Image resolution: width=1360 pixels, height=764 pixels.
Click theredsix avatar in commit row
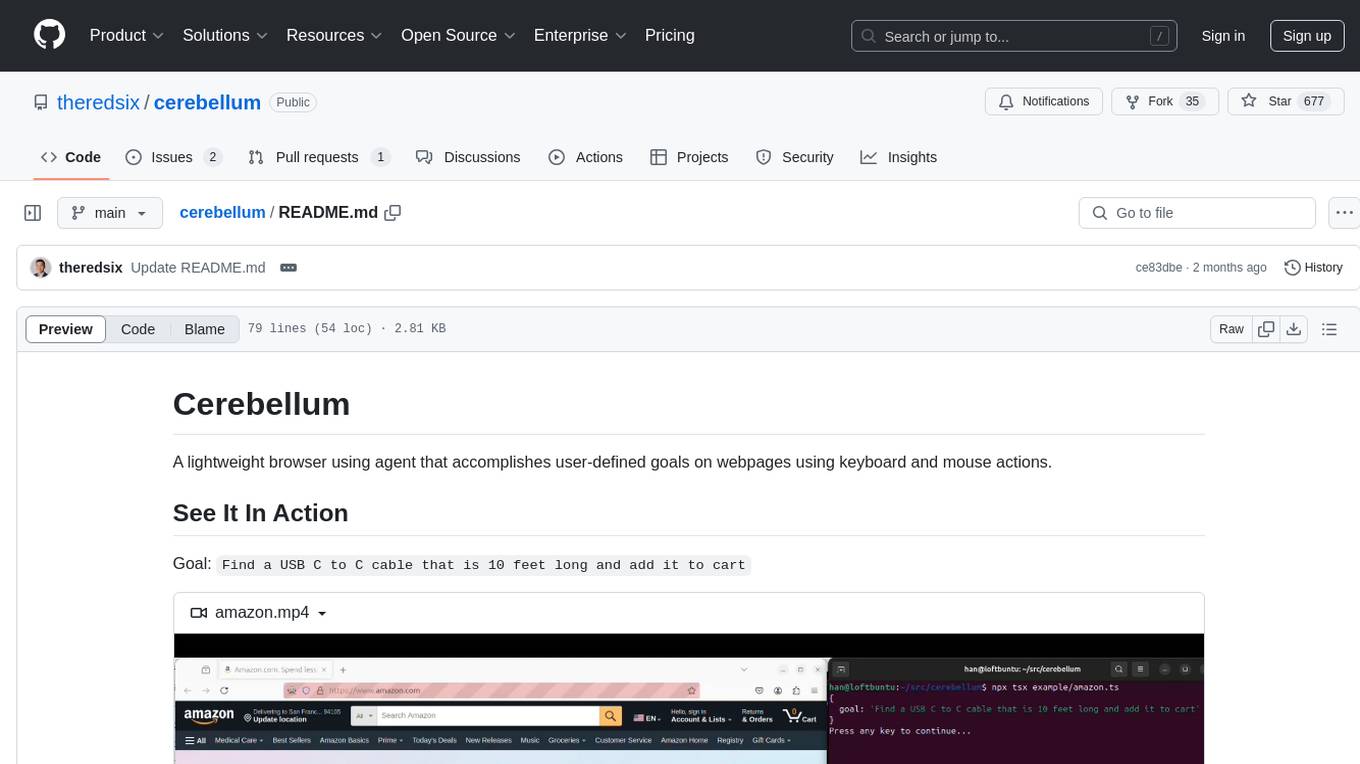point(40,268)
